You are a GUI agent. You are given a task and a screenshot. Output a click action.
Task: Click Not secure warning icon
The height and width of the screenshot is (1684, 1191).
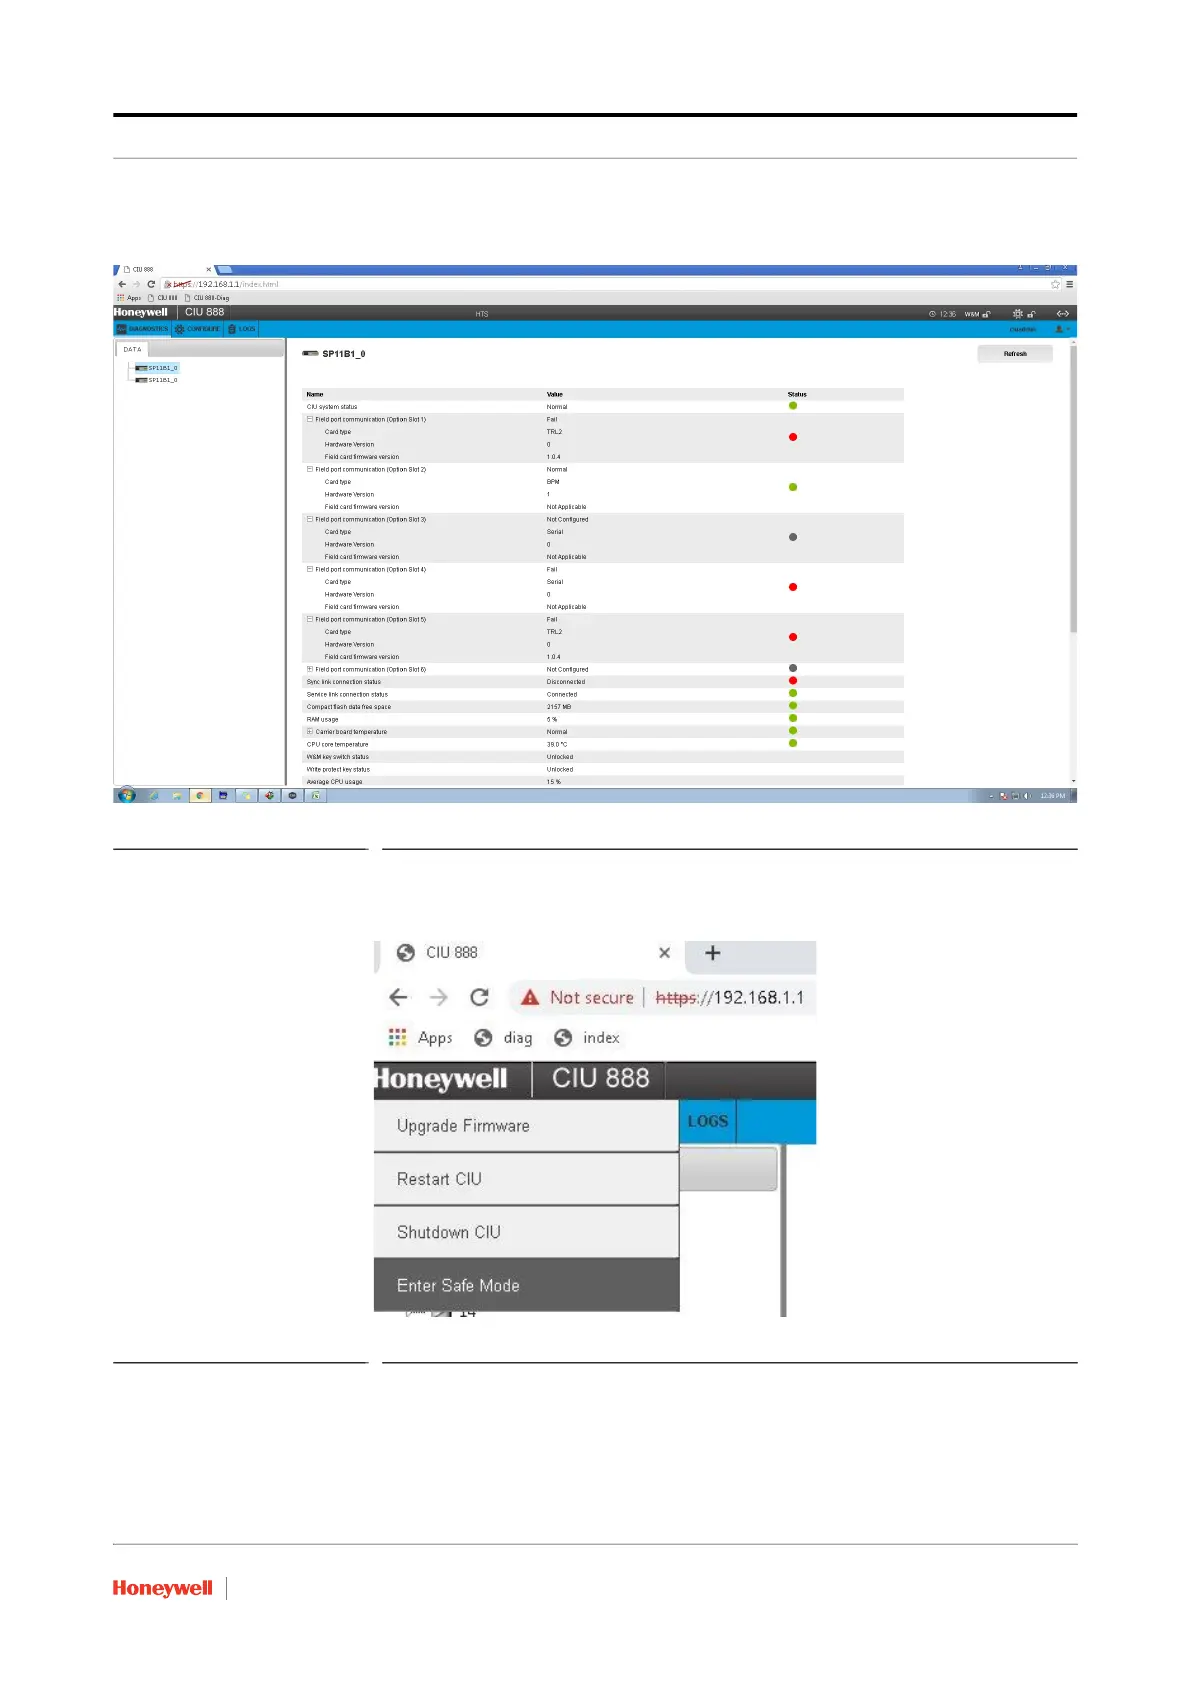[x=530, y=997]
